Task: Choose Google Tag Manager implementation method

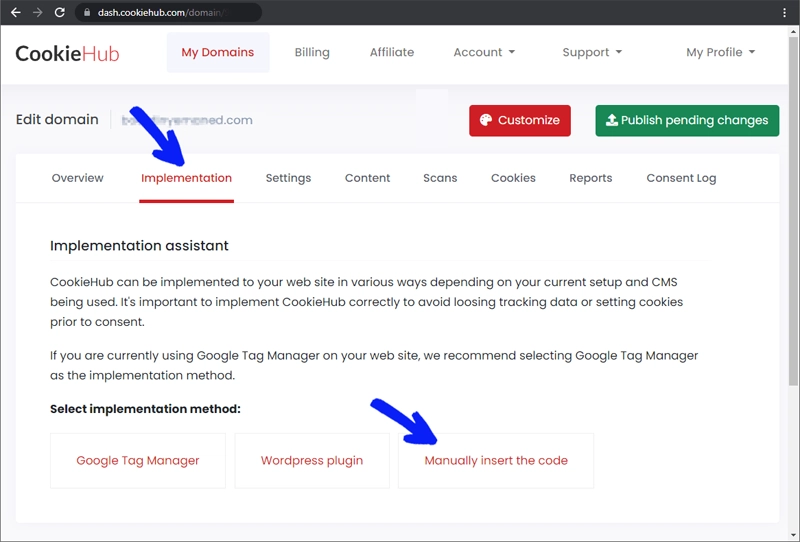Action: tap(138, 461)
